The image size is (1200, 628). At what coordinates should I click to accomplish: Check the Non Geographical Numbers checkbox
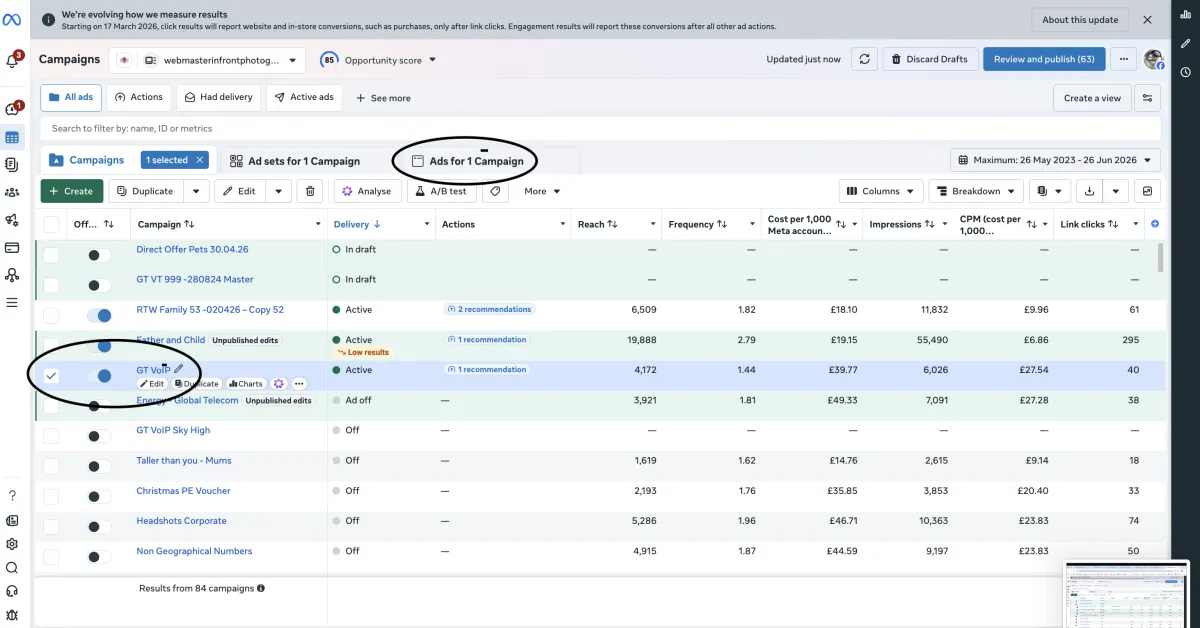pyautogui.click(x=51, y=556)
